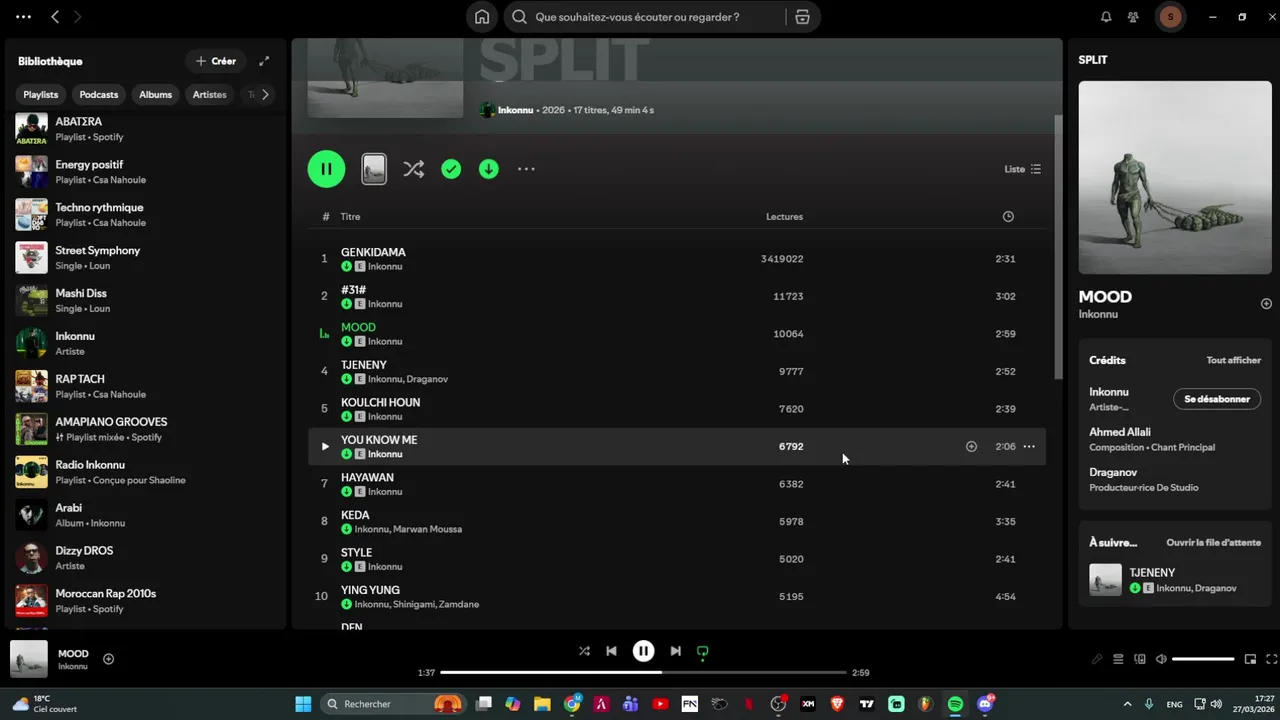Toggle the album saved checkmark

click(x=451, y=169)
